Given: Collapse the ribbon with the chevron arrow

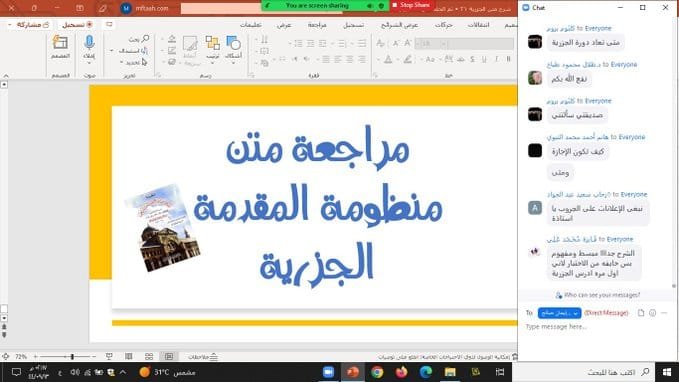Looking at the screenshot, I should (x=6, y=75).
